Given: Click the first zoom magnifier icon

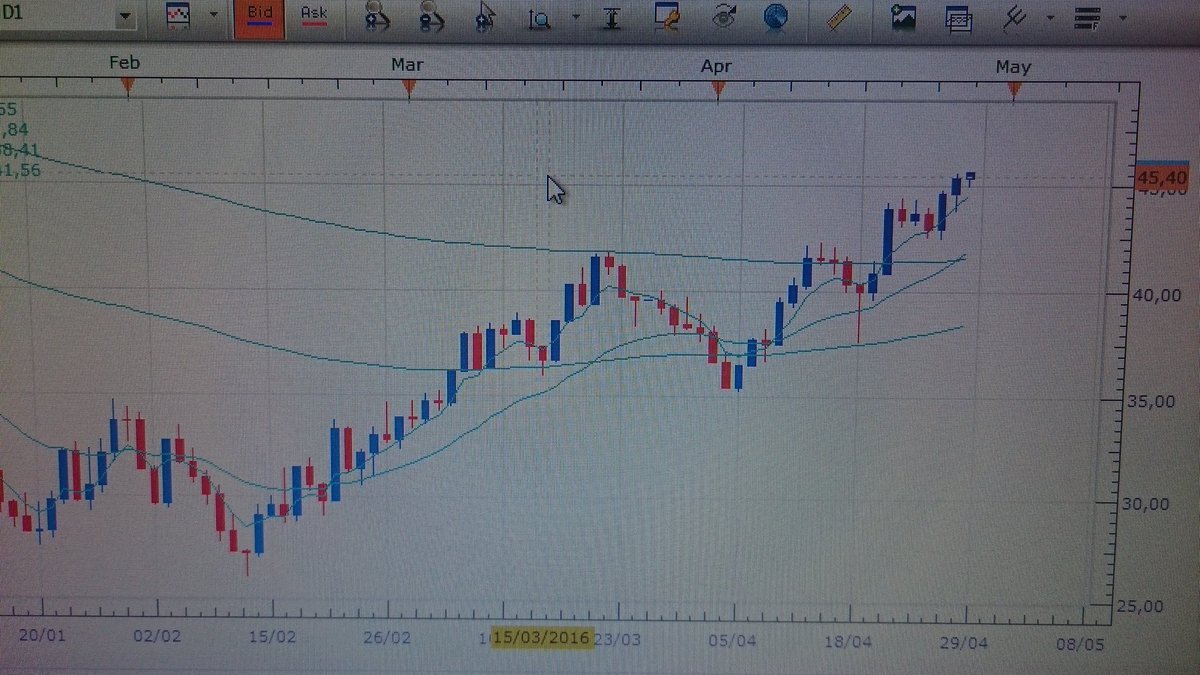Looking at the screenshot, I should (377, 16).
